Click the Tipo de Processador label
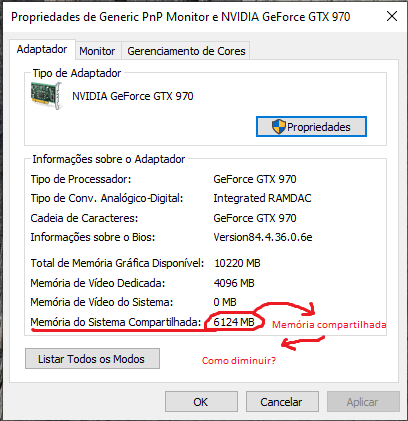408x421 pixels. pos(81,179)
